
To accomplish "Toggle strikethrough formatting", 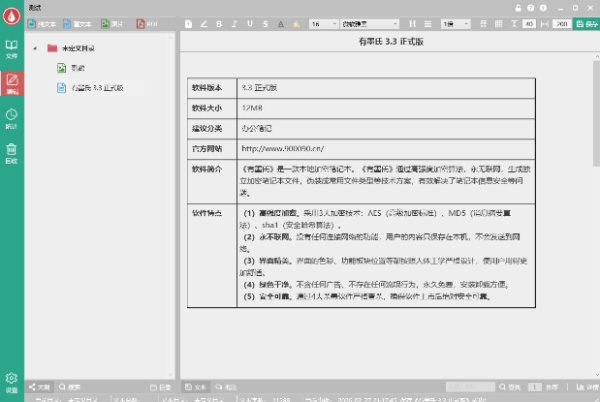I will [265, 24].
